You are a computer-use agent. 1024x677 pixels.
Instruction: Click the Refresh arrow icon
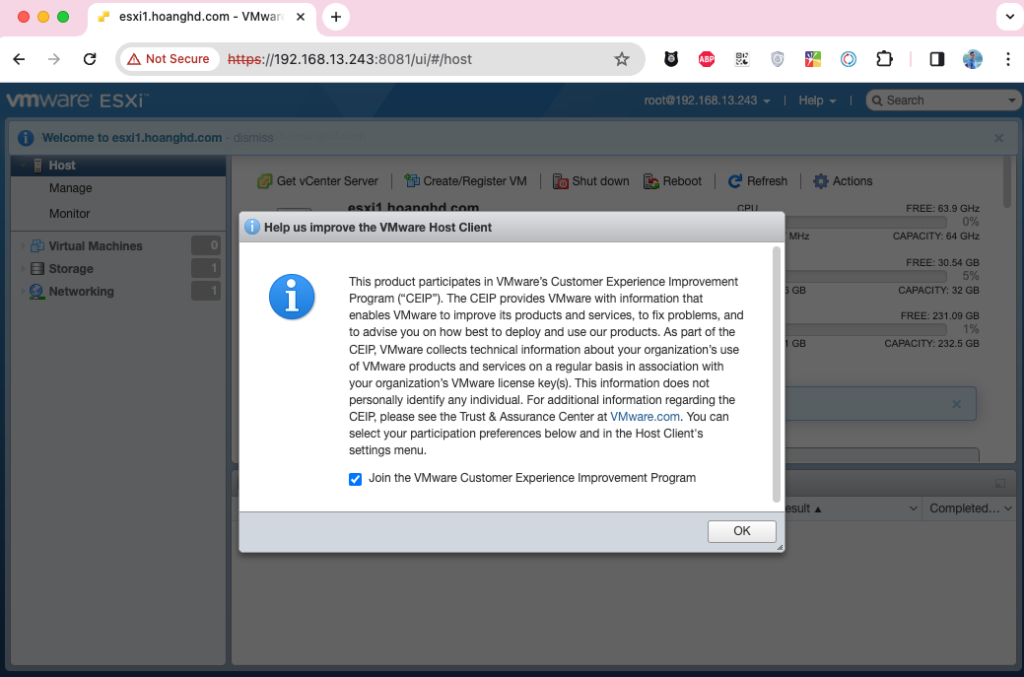[735, 181]
